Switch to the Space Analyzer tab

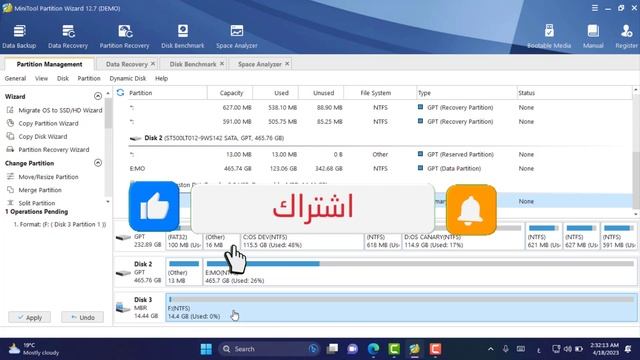pos(260,64)
